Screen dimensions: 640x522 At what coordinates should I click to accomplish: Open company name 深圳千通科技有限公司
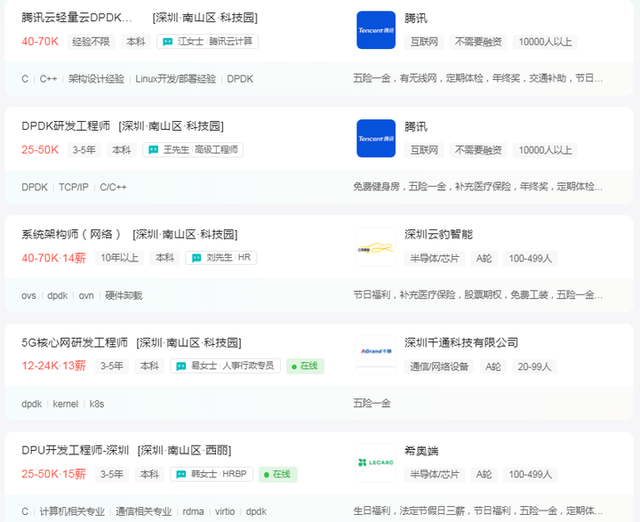461,342
